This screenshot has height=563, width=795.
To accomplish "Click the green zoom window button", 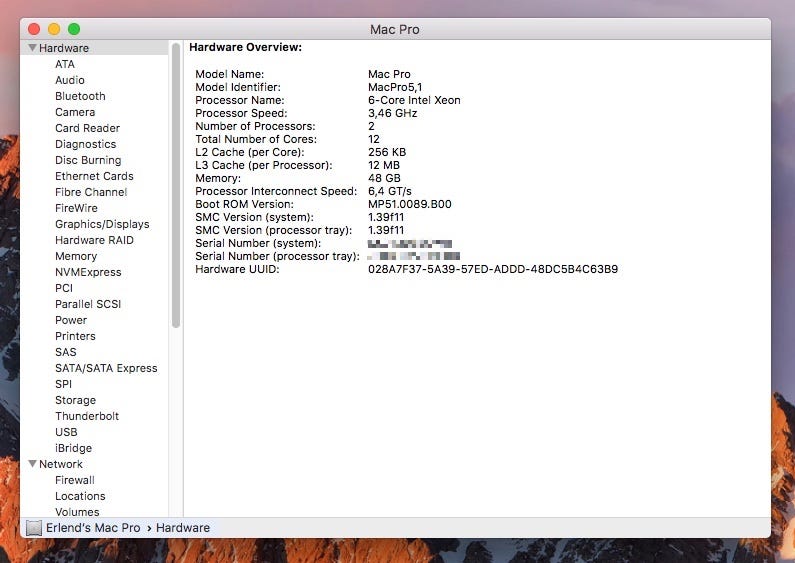I will 74,29.
